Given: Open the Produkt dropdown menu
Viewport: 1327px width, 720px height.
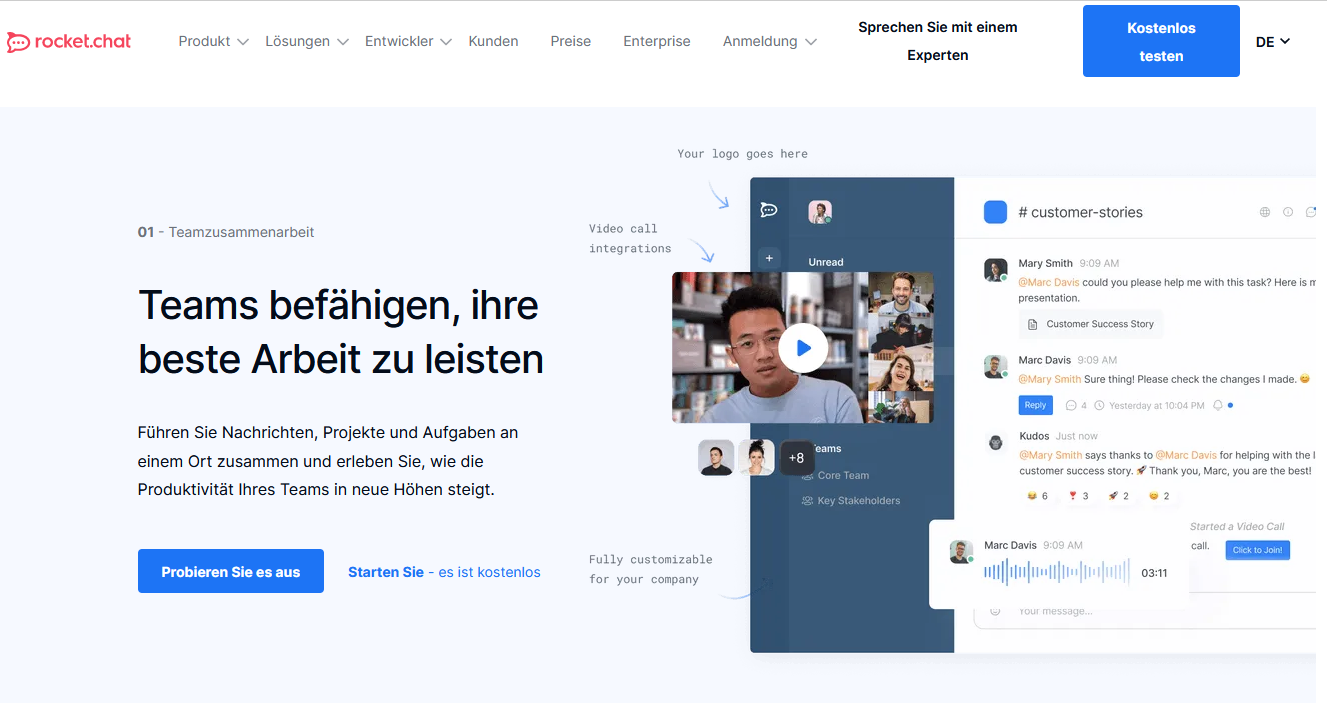Looking at the screenshot, I should [213, 41].
